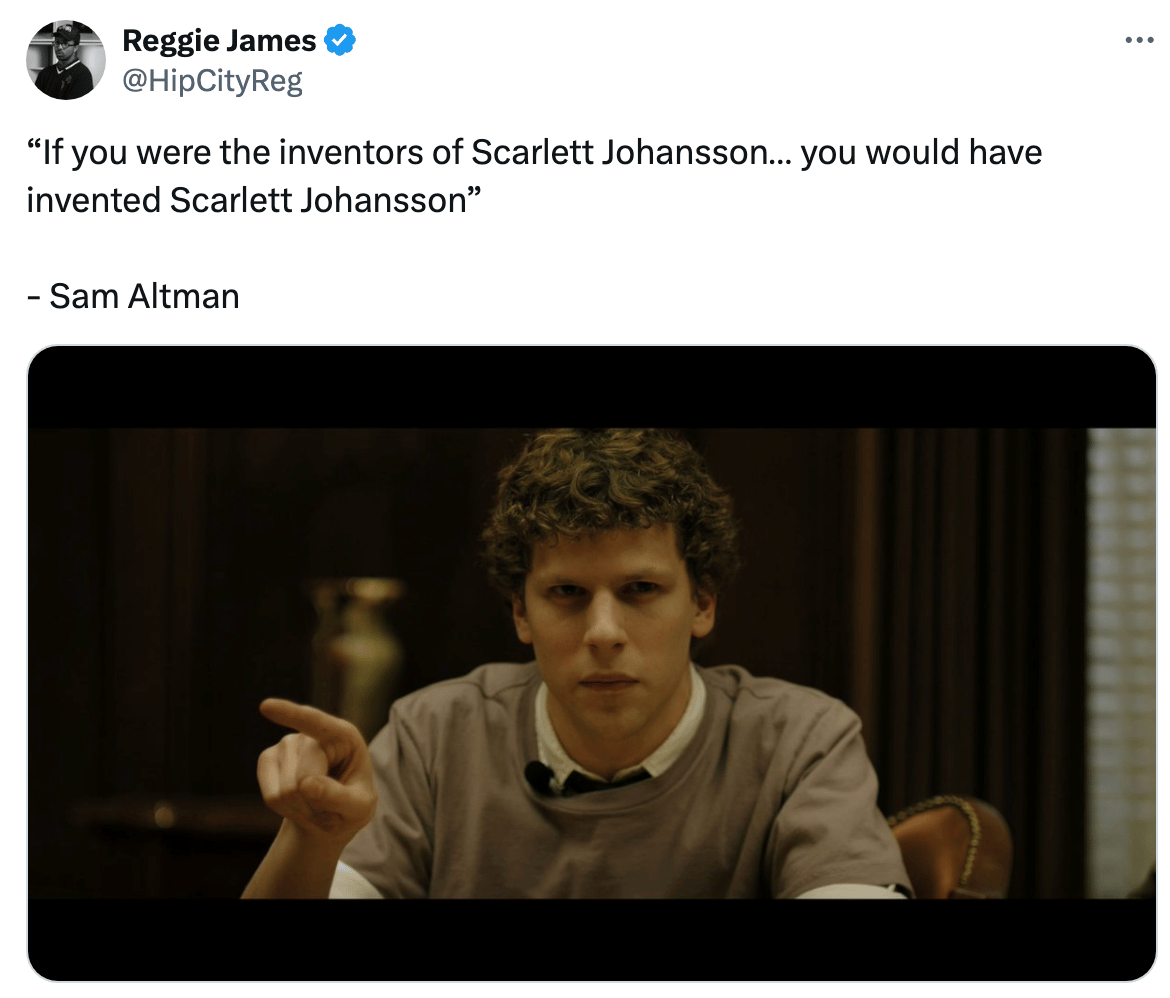The image size is (1170, 998).
Task: Open the attached movie still image
Action: pos(592,663)
